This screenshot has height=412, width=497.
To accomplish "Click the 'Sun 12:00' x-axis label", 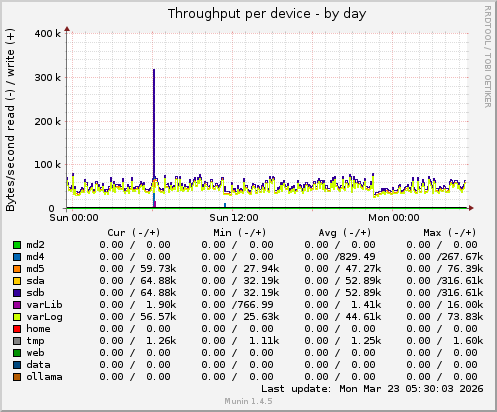I will click(234, 218).
